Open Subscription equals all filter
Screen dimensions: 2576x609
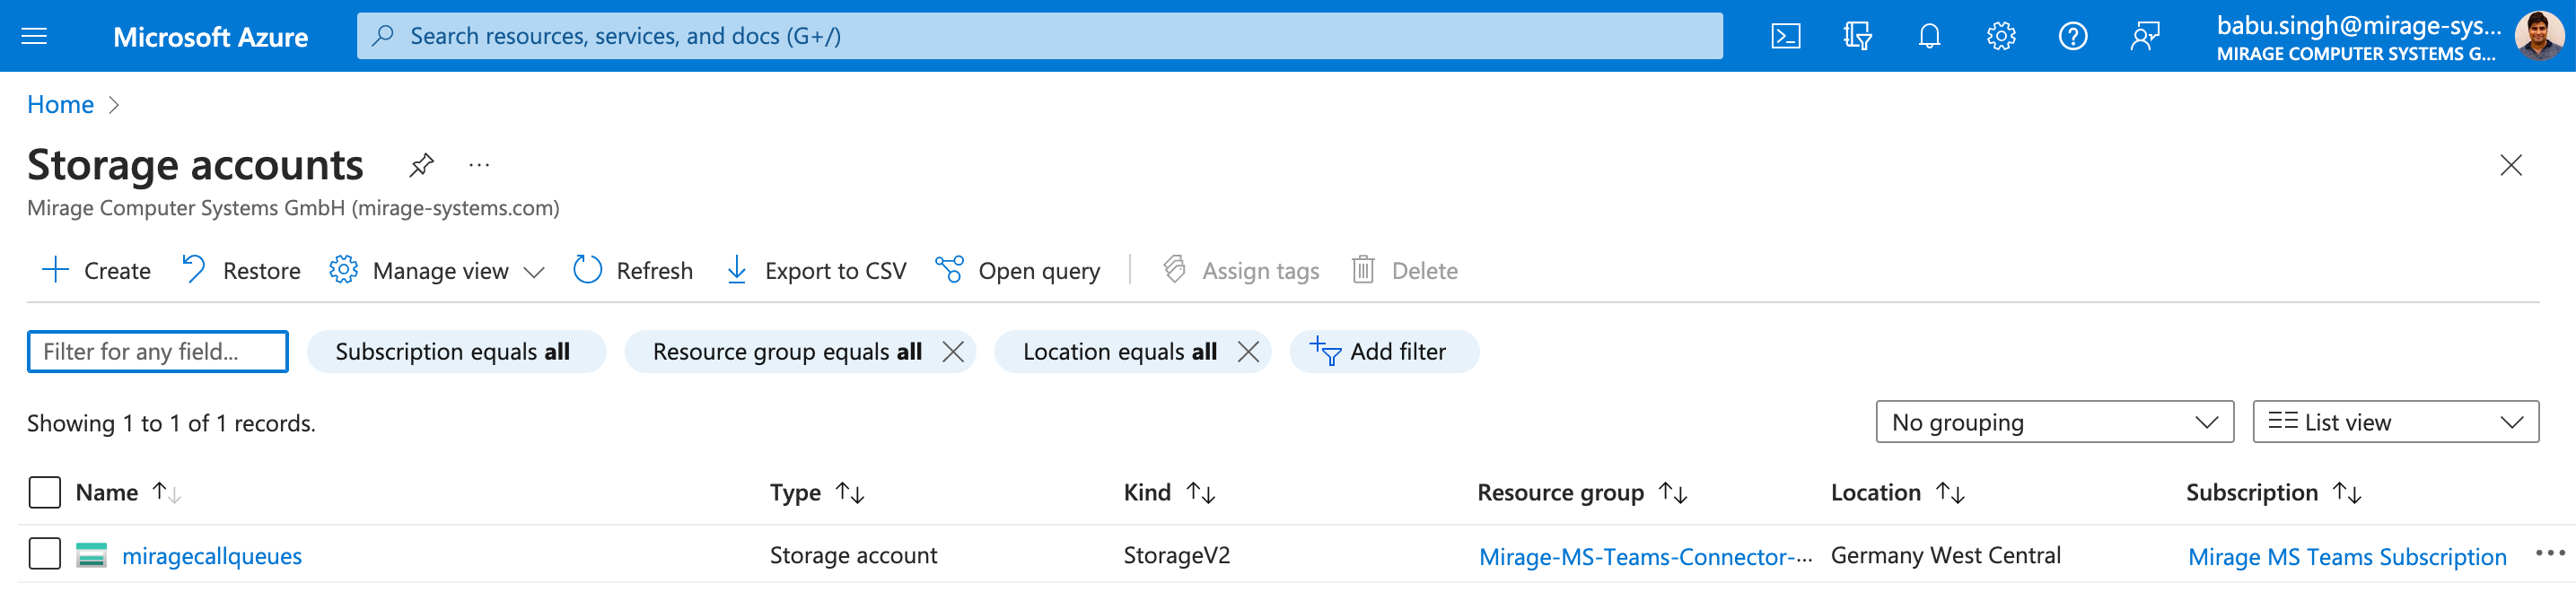pyautogui.click(x=456, y=351)
